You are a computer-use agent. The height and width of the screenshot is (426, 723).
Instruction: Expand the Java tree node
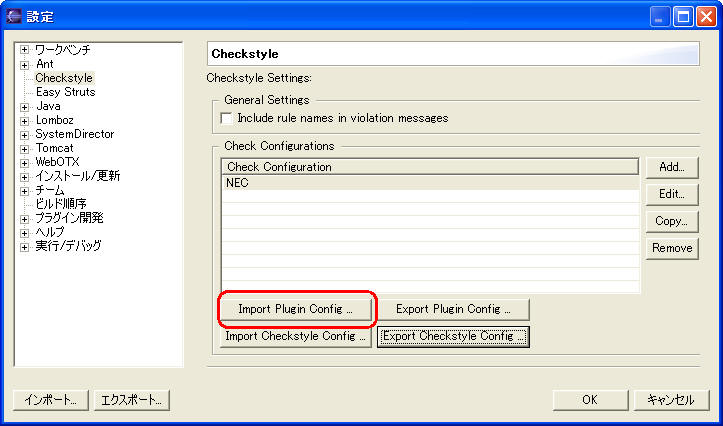[x=24, y=106]
